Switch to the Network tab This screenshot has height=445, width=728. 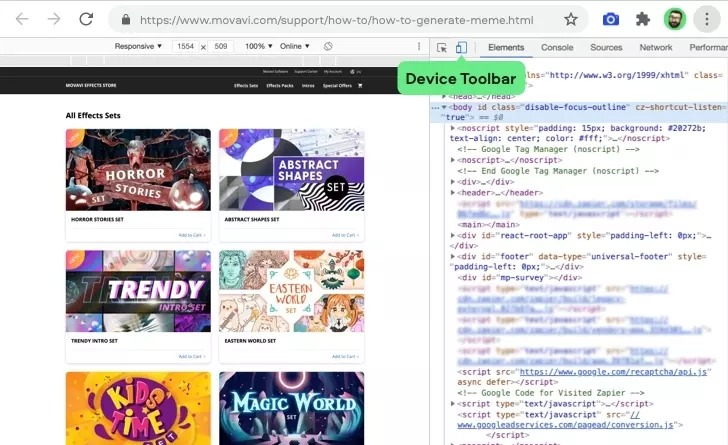click(656, 47)
